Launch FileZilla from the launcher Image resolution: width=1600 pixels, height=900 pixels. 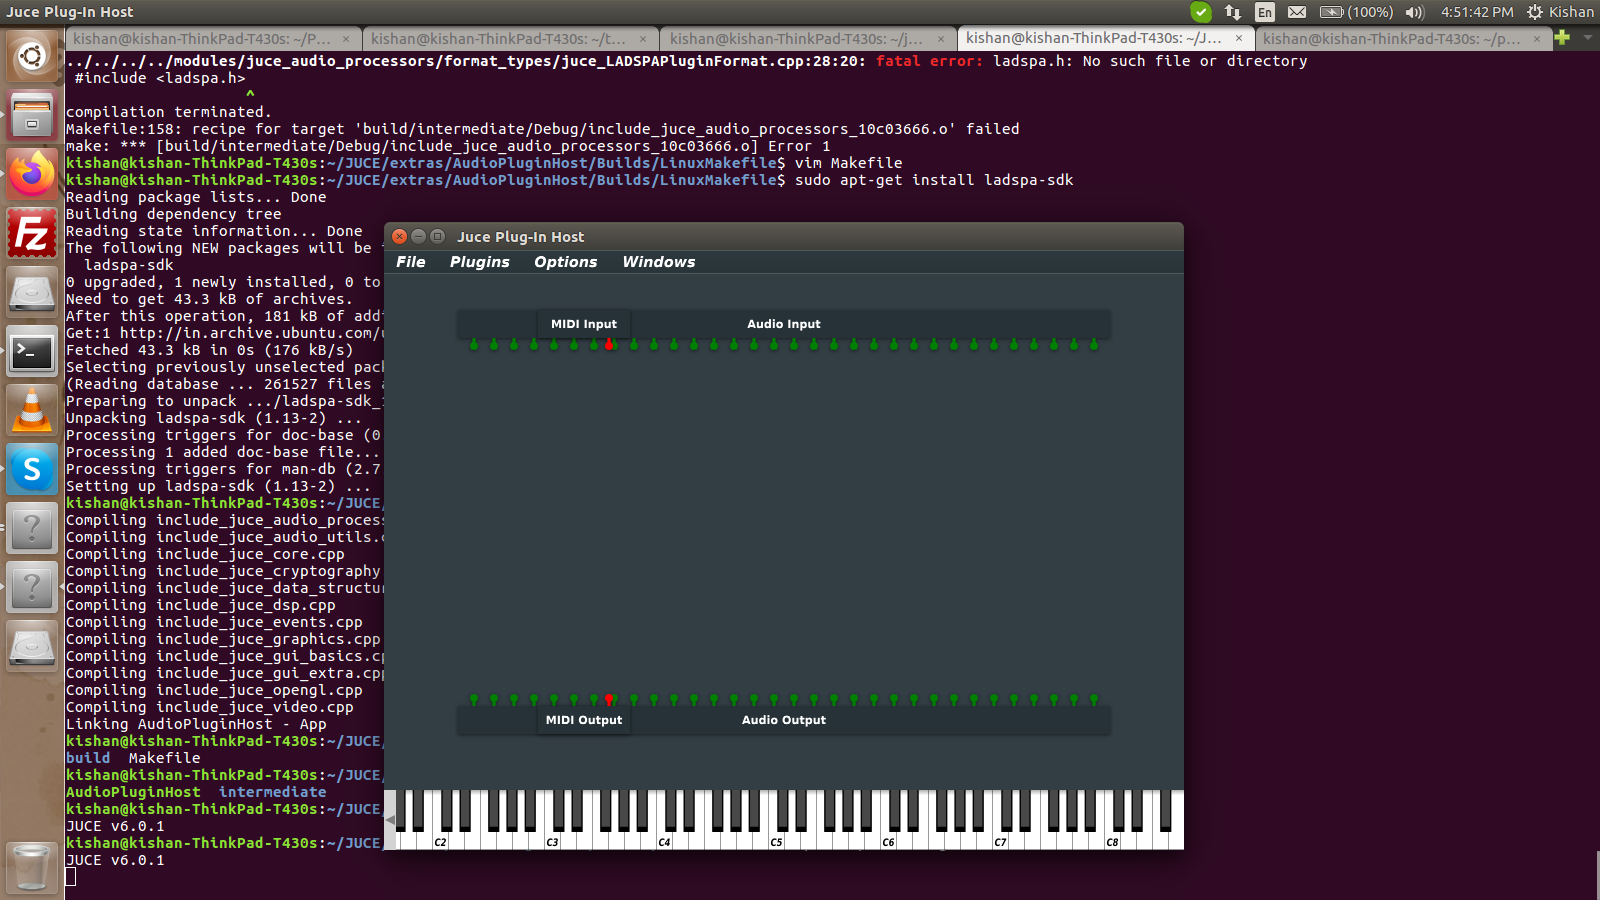(x=32, y=234)
